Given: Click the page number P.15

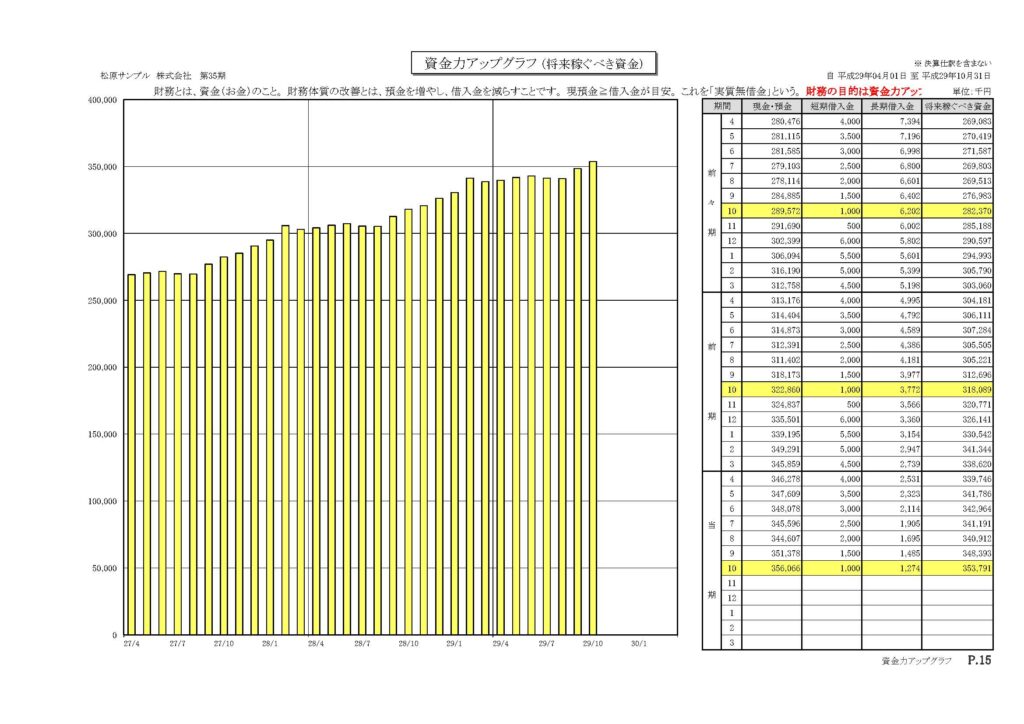Looking at the screenshot, I should click(x=980, y=661).
